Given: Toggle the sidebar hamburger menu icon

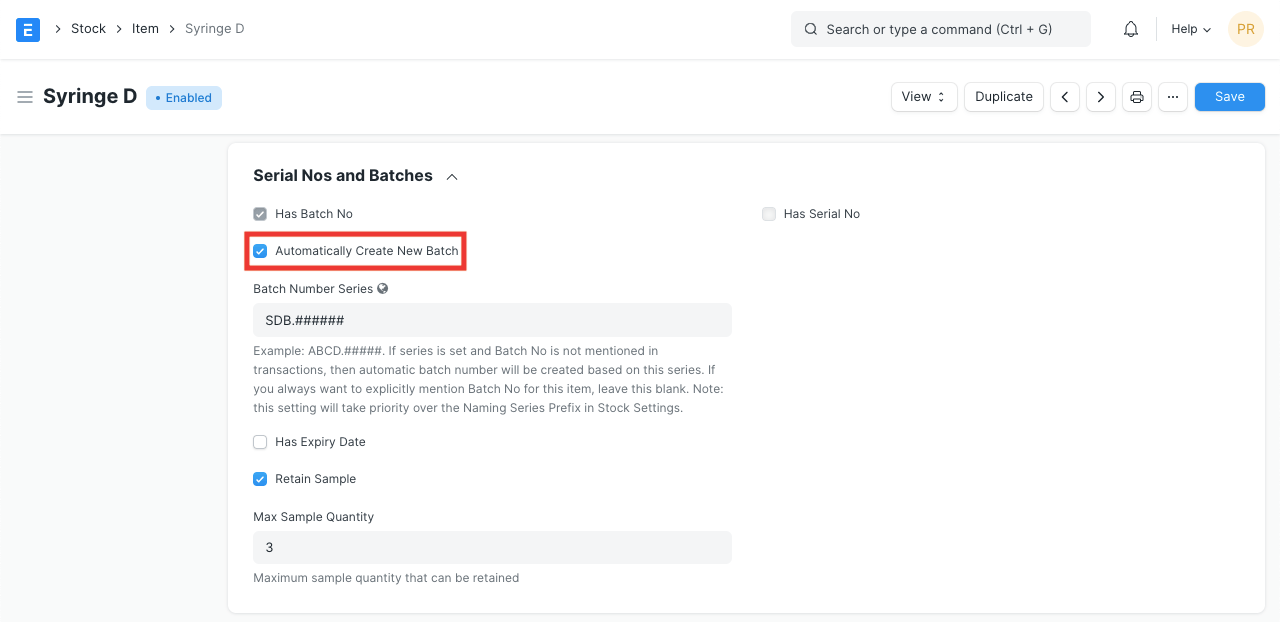Looking at the screenshot, I should (x=25, y=97).
